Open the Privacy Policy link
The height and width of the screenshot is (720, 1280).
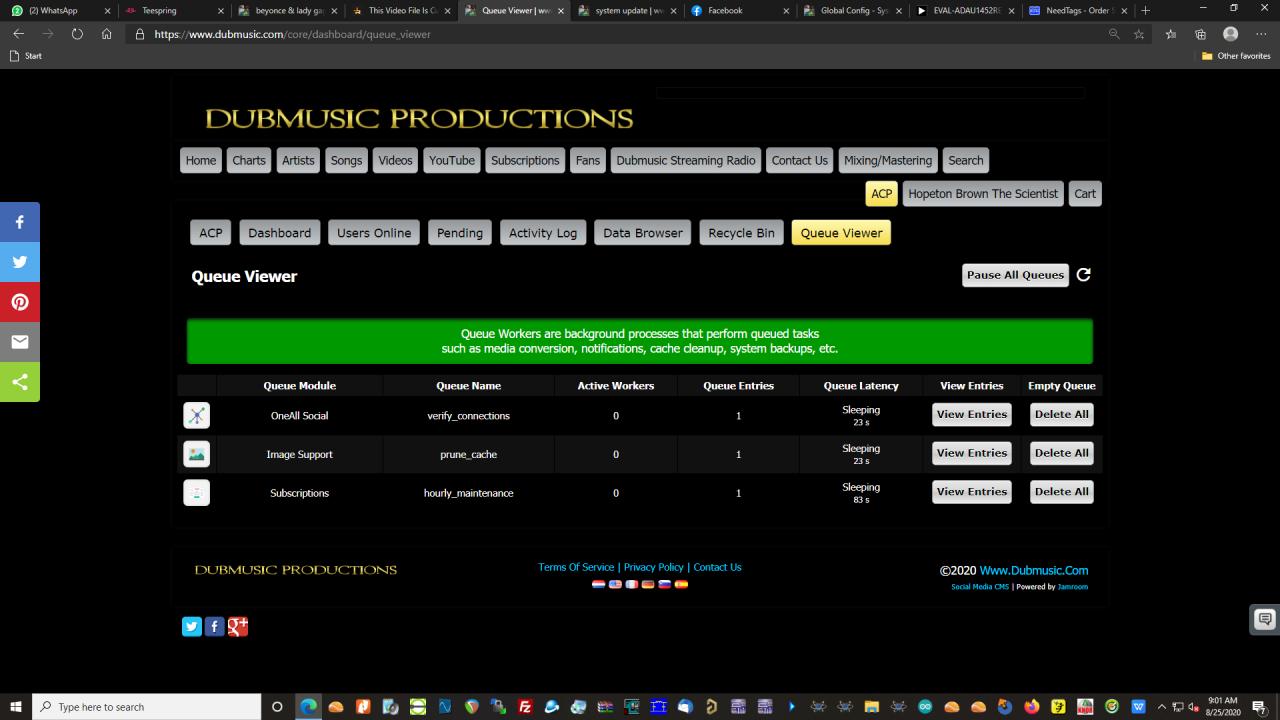(x=653, y=567)
